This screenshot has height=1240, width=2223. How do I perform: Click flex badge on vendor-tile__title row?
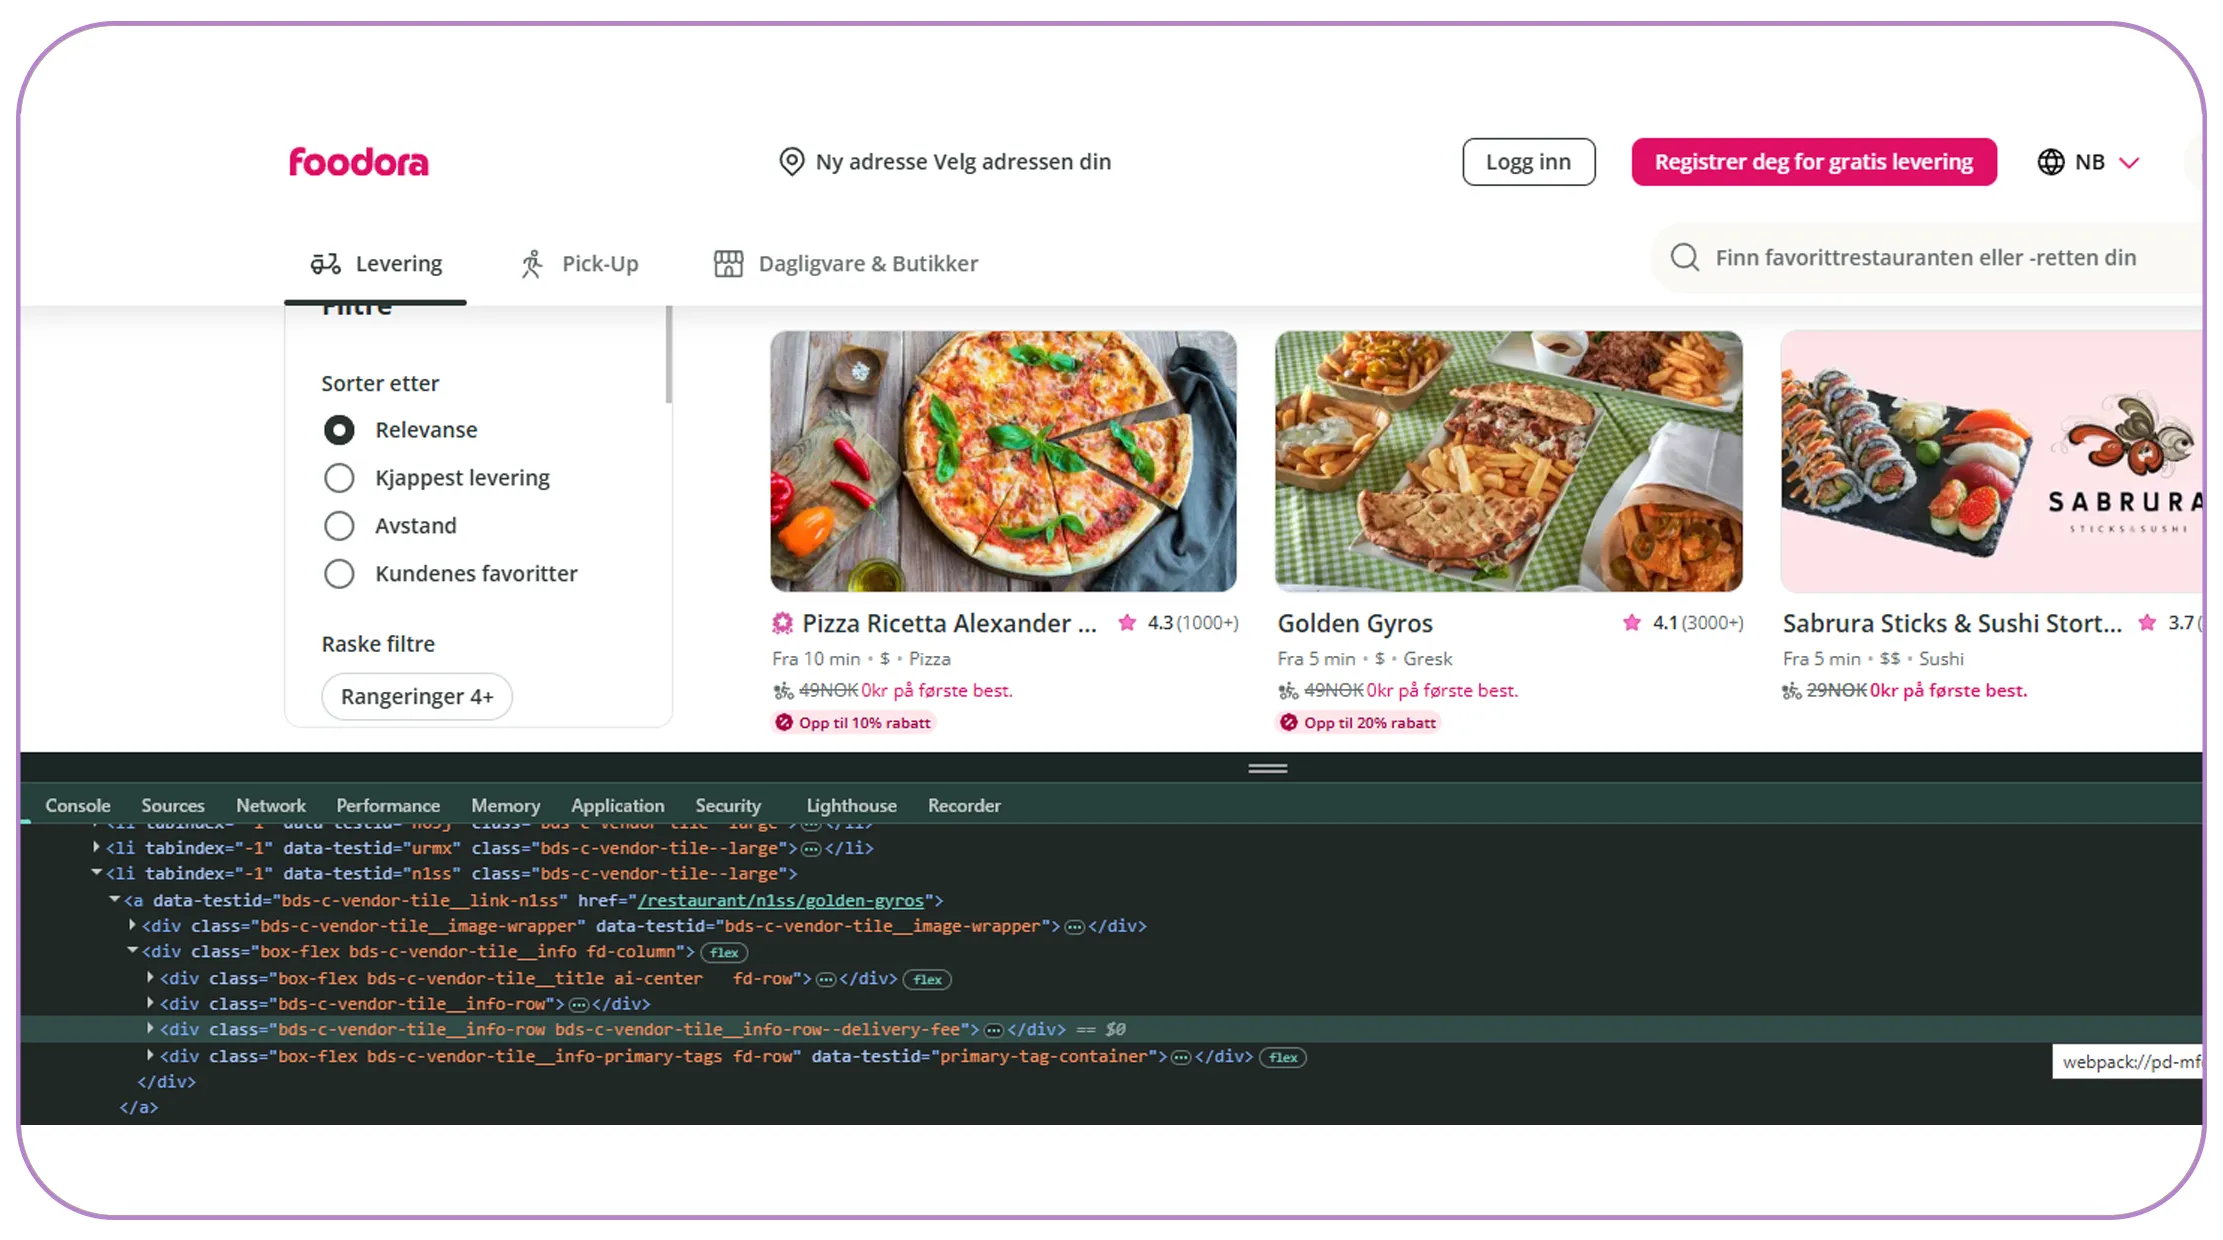[x=927, y=980]
